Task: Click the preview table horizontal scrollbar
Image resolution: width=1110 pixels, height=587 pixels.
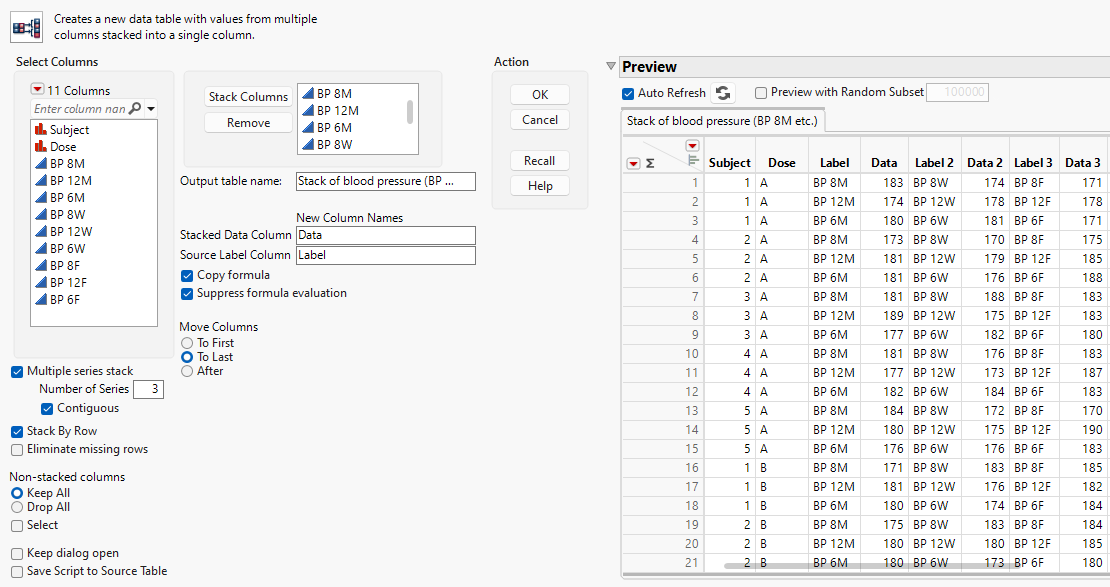Action: tap(850, 566)
